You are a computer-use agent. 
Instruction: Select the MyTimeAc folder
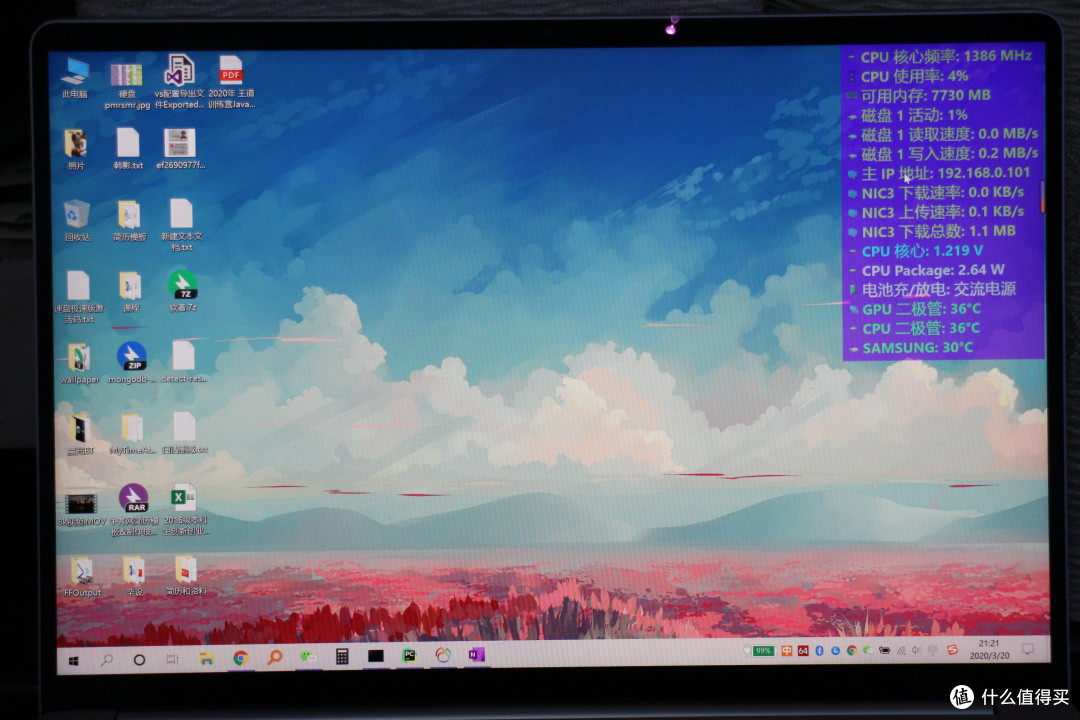point(132,434)
